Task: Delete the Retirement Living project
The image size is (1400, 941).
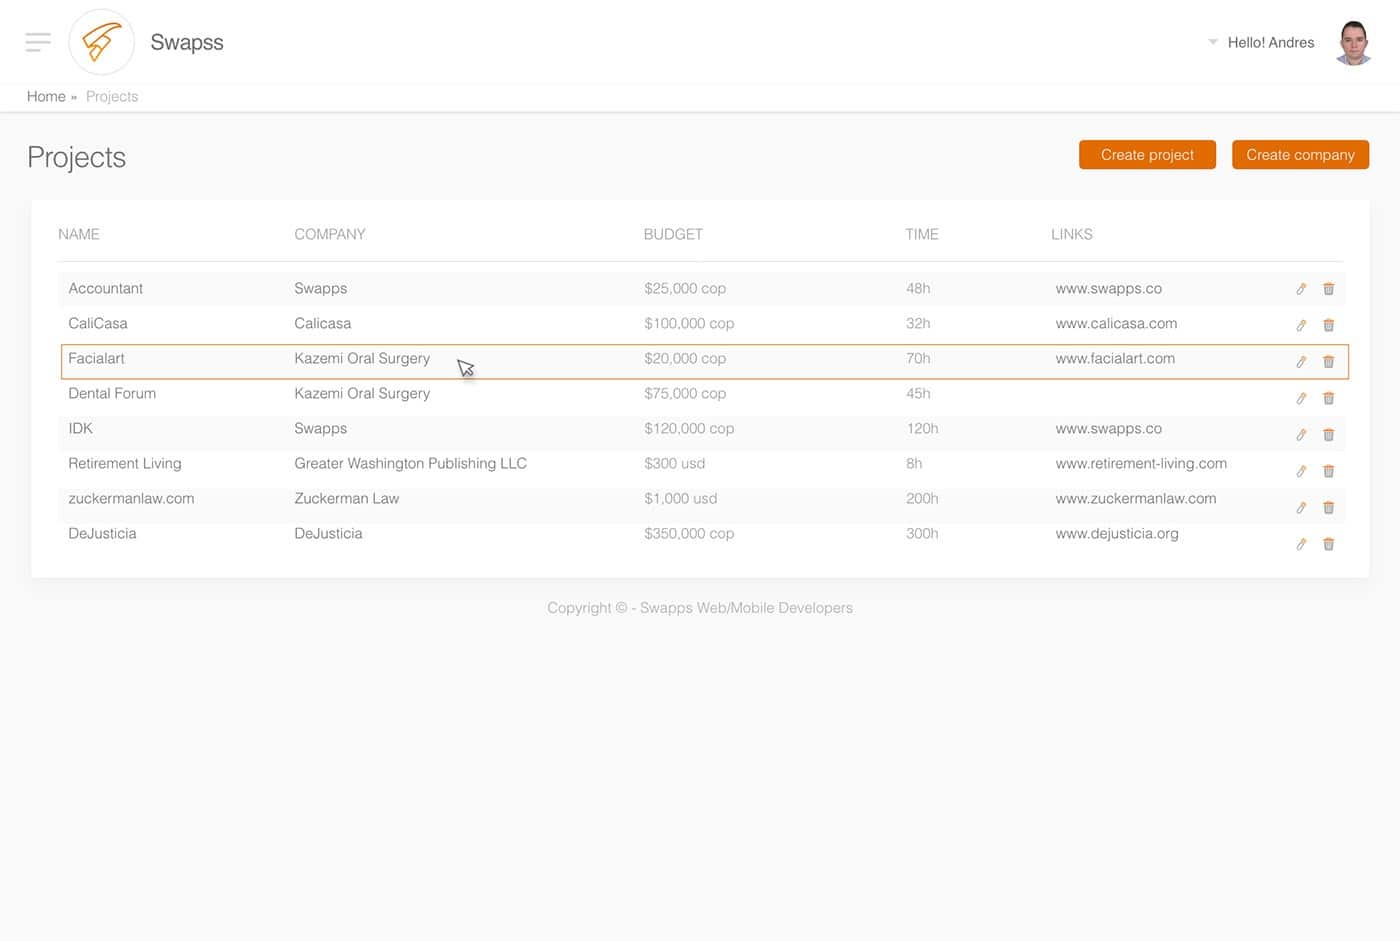Action: pyautogui.click(x=1329, y=471)
